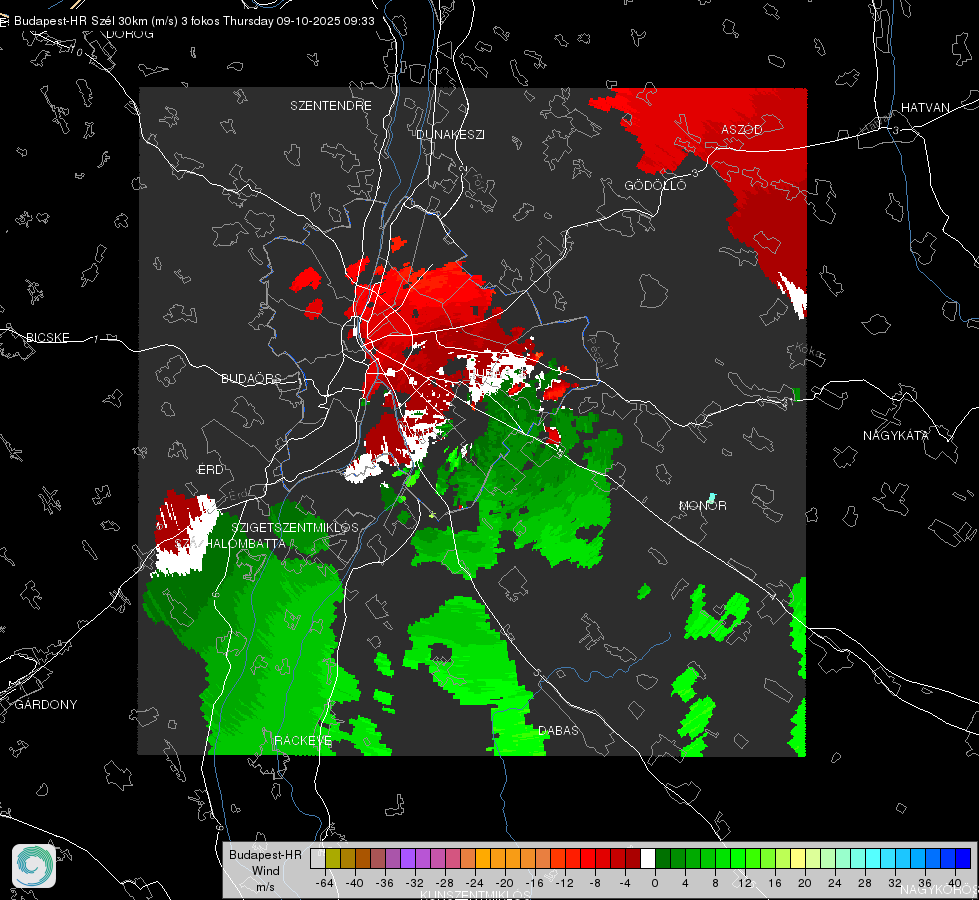Screen dimensions: 979x900
Task: Select the GÖDÖLLŐ map label
Action: (x=655, y=185)
